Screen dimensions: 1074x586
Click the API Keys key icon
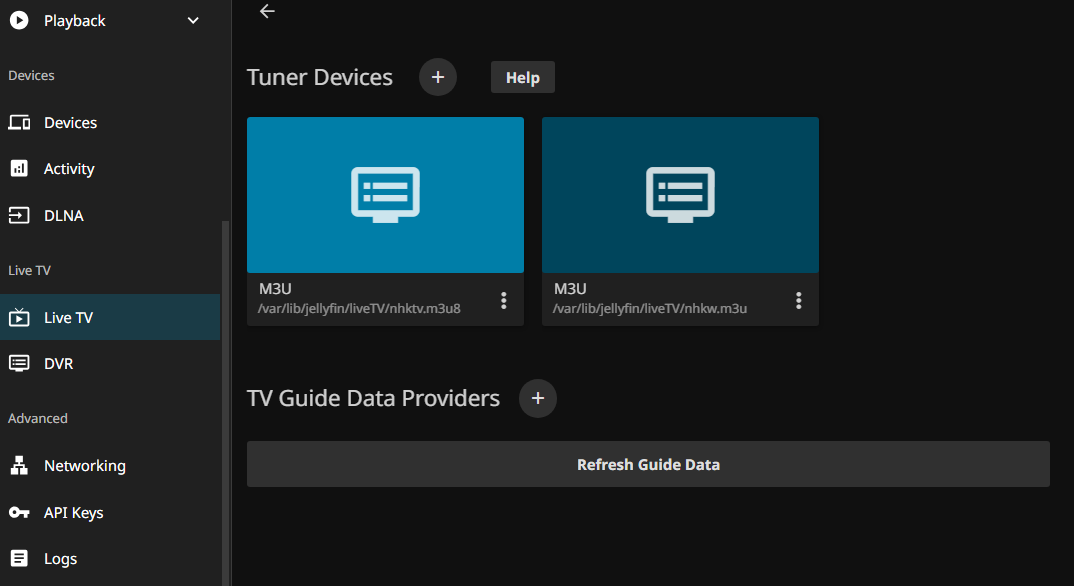point(19,512)
